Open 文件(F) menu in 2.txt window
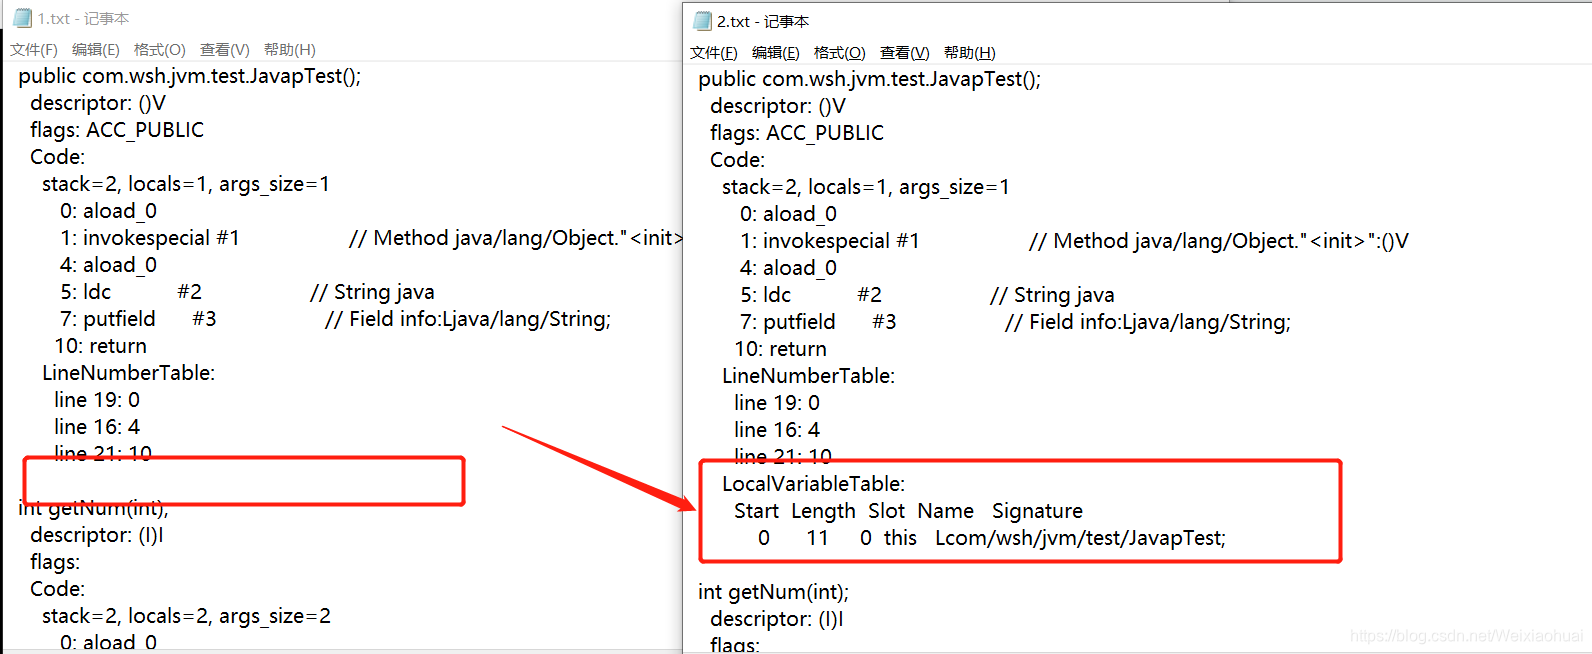The height and width of the screenshot is (654, 1592). pyautogui.click(x=714, y=53)
